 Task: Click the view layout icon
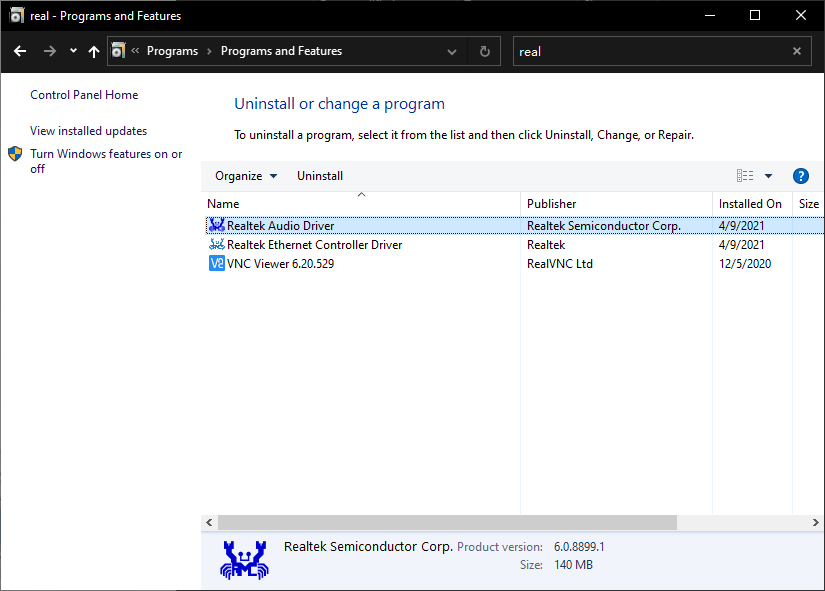tap(745, 176)
